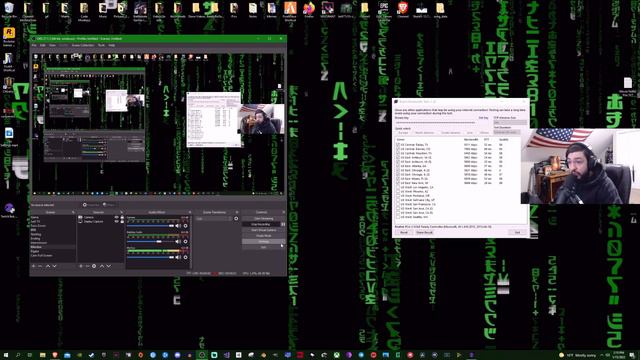Click Start Streaming in OBS Controls
This screenshot has width=640, height=360.
(x=263, y=219)
